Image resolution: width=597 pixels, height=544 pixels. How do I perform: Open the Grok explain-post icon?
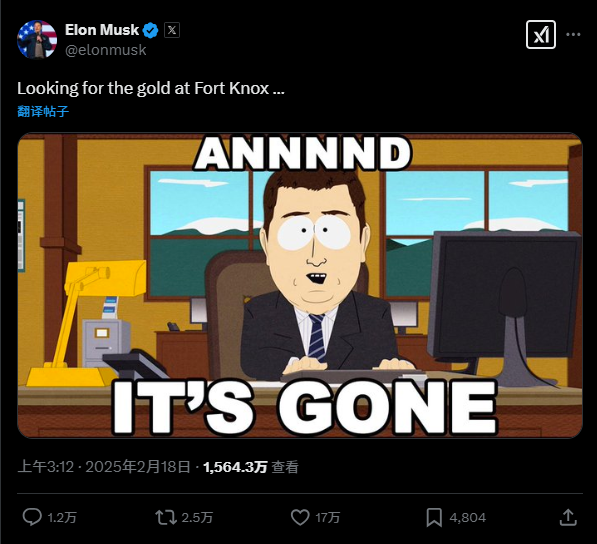click(541, 35)
